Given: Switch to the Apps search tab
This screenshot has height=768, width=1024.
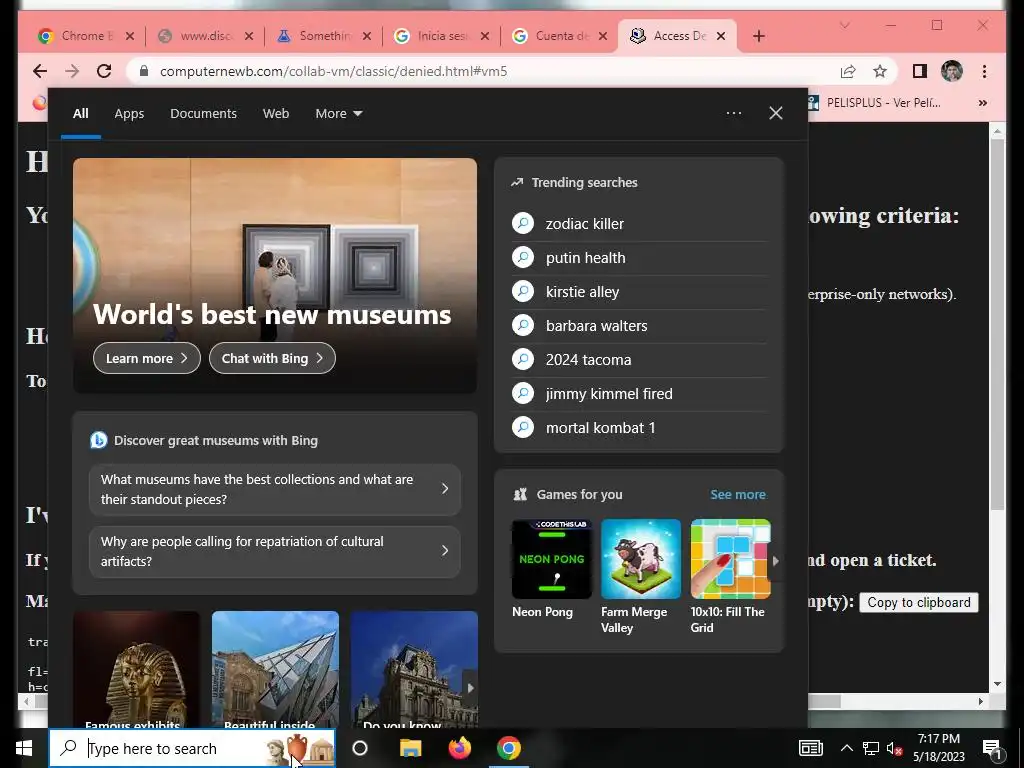Looking at the screenshot, I should click(129, 114).
